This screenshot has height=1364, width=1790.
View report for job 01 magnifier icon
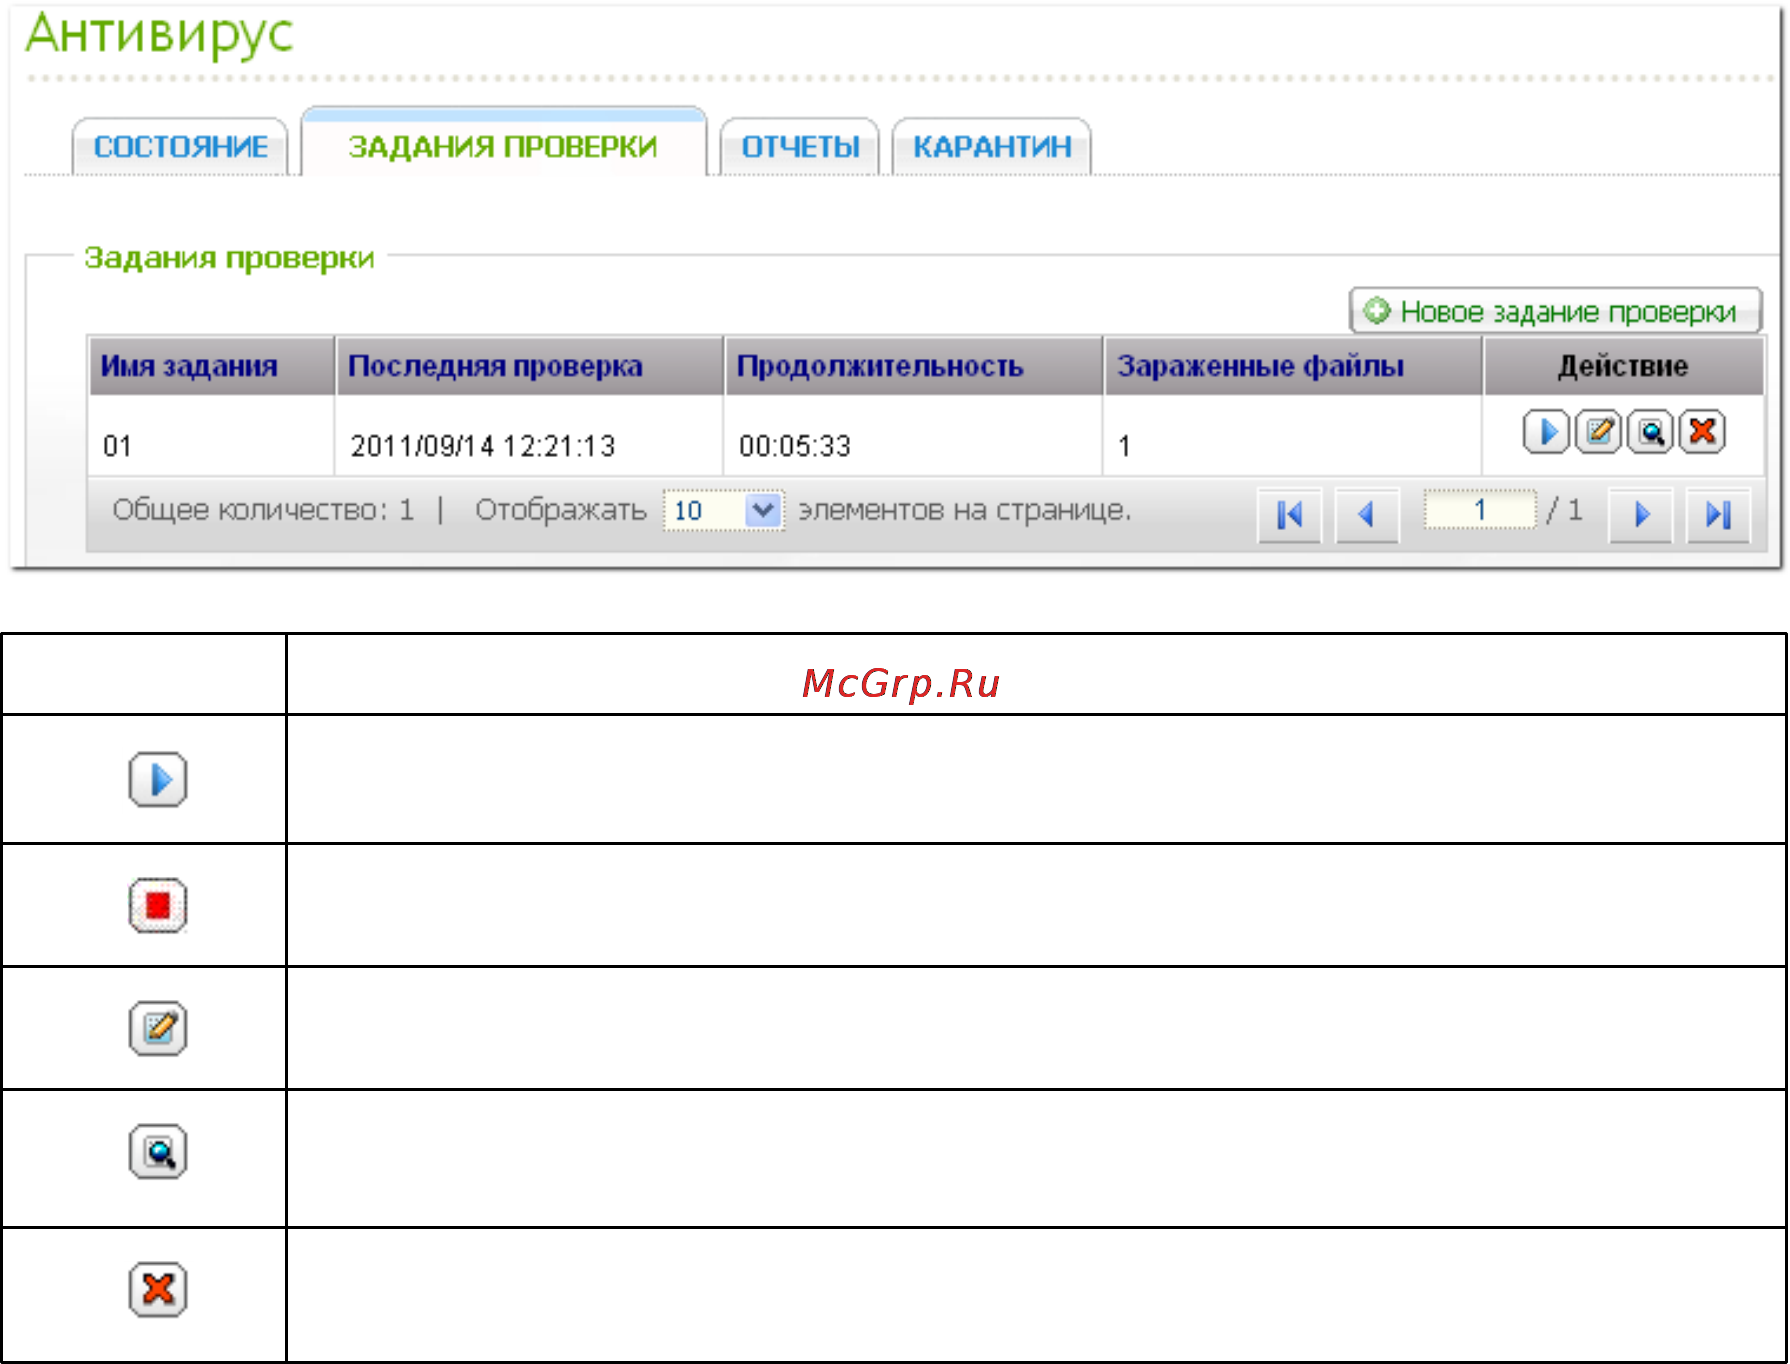(x=1650, y=432)
